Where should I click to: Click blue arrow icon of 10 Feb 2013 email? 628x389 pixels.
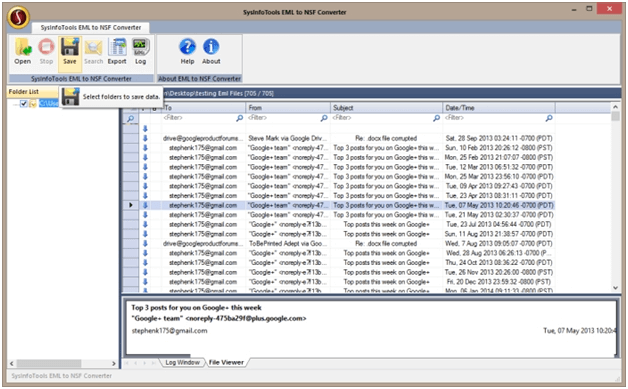pyautogui.click(x=145, y=148)
